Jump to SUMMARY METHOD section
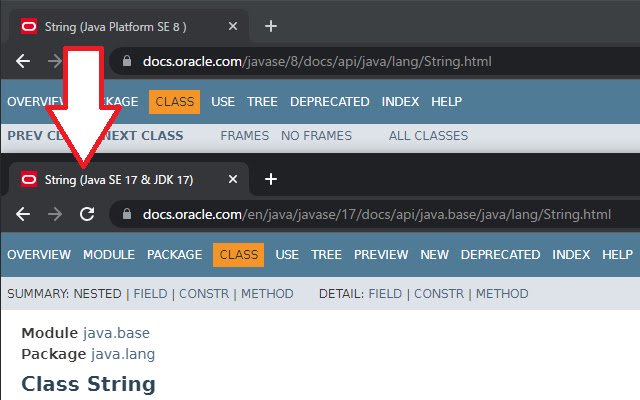The image size is (640, 400). pyautogui.click(x=267, y=294)
